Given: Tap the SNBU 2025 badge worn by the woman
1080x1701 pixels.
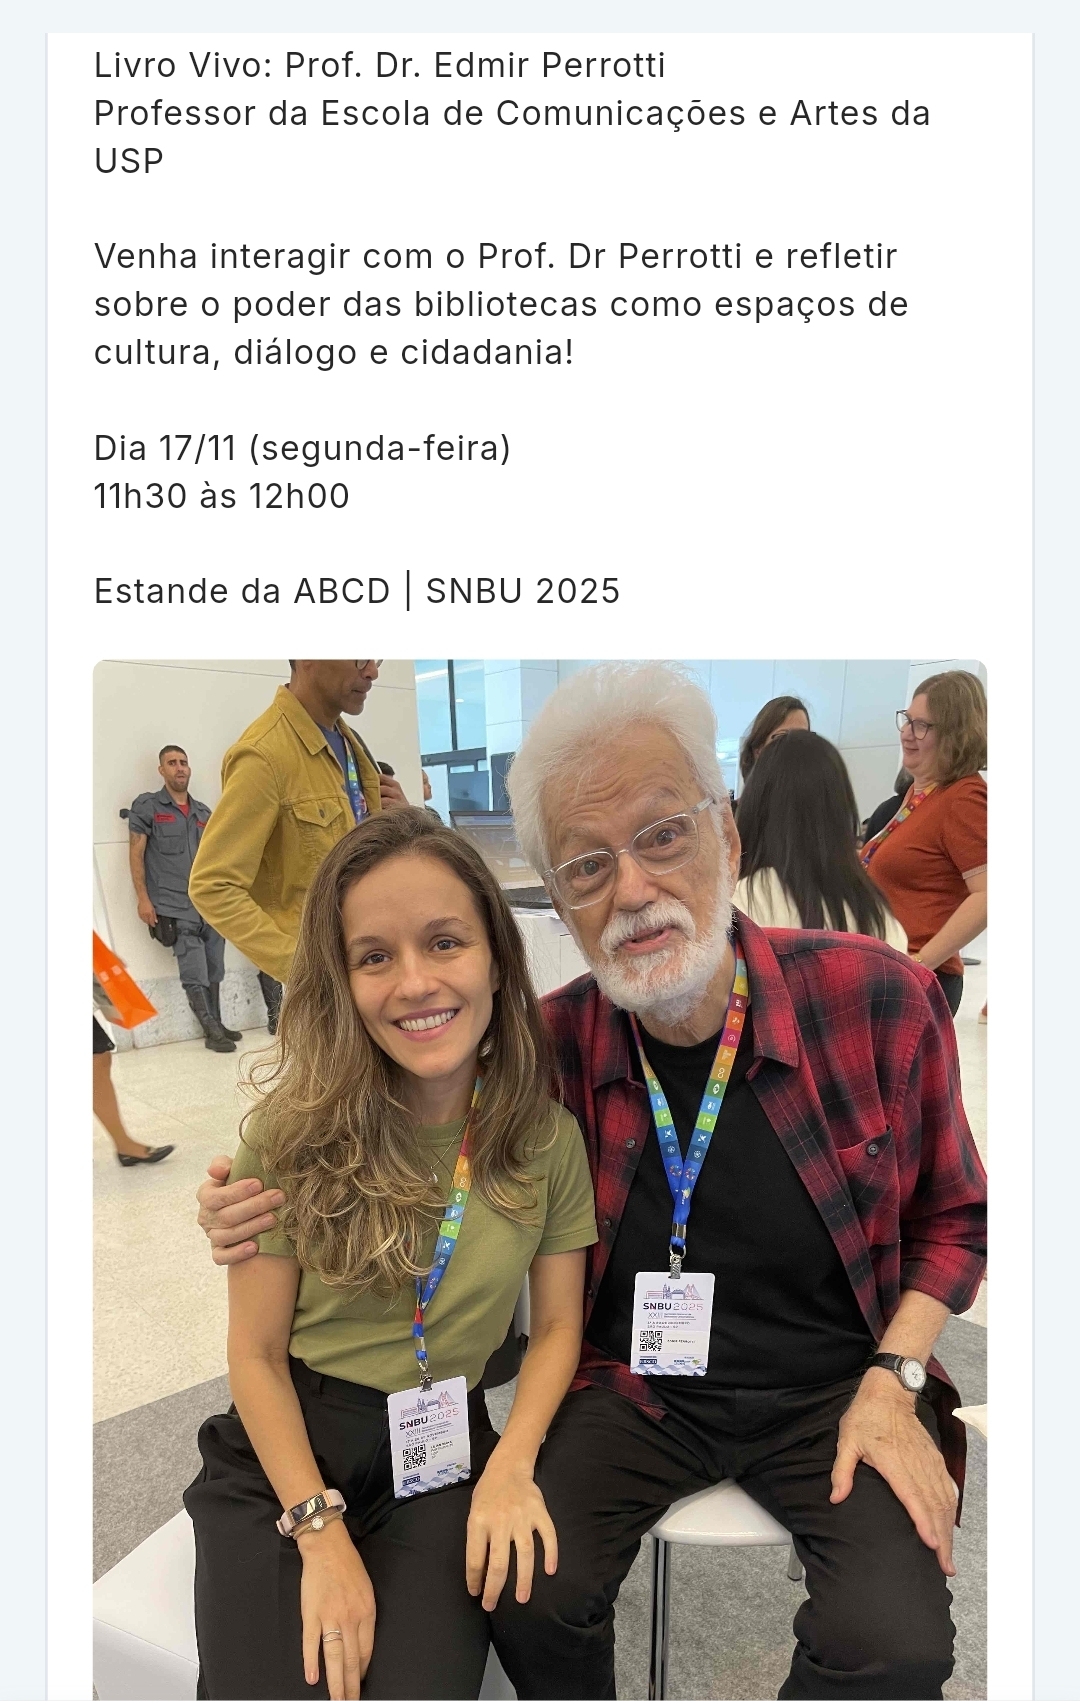Looking at the screenshot, I should [428, 1437].
